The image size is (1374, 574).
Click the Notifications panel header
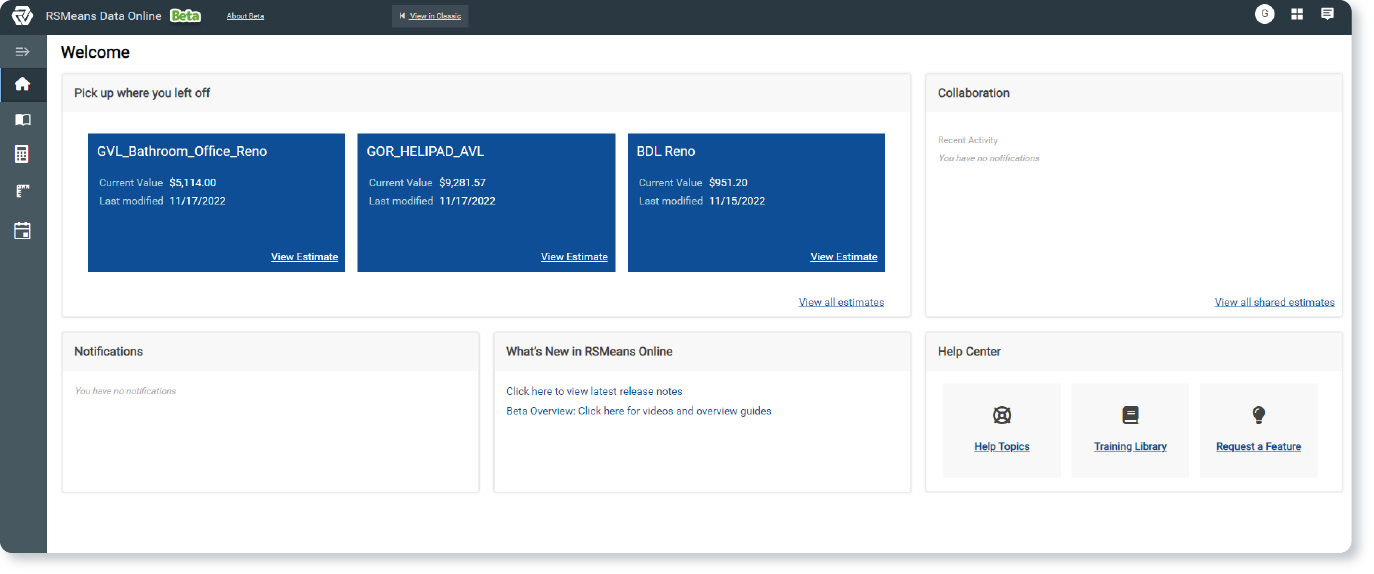108,352
